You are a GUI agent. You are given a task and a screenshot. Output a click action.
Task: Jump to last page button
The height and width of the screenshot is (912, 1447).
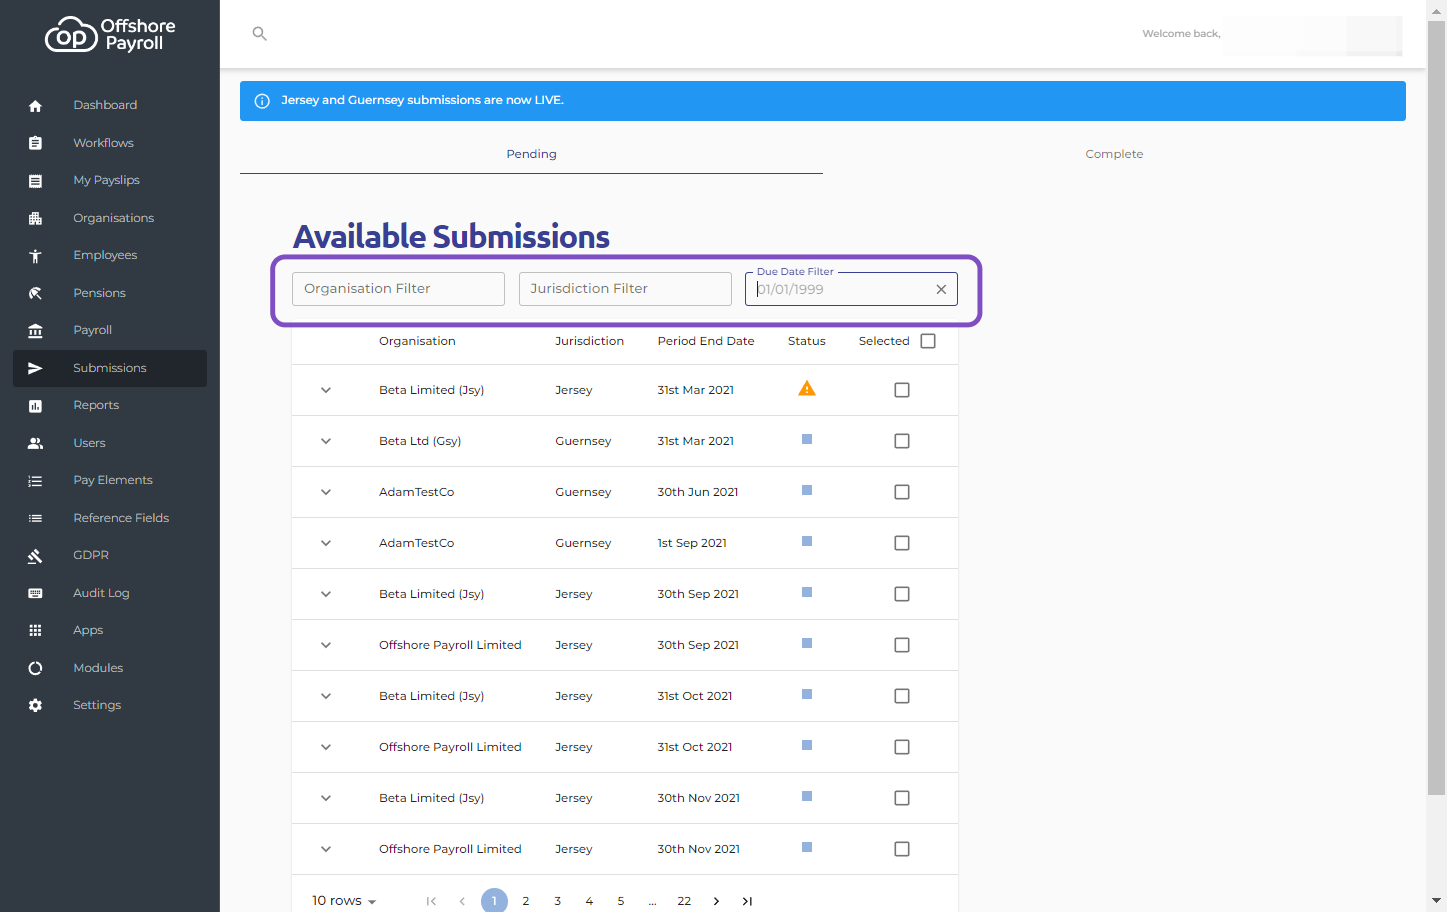pos(747,901)
